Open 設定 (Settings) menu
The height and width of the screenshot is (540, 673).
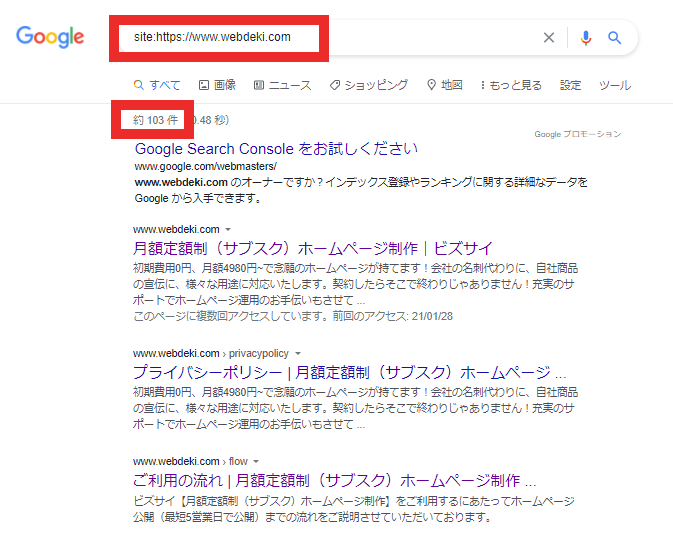coord(570,85)
